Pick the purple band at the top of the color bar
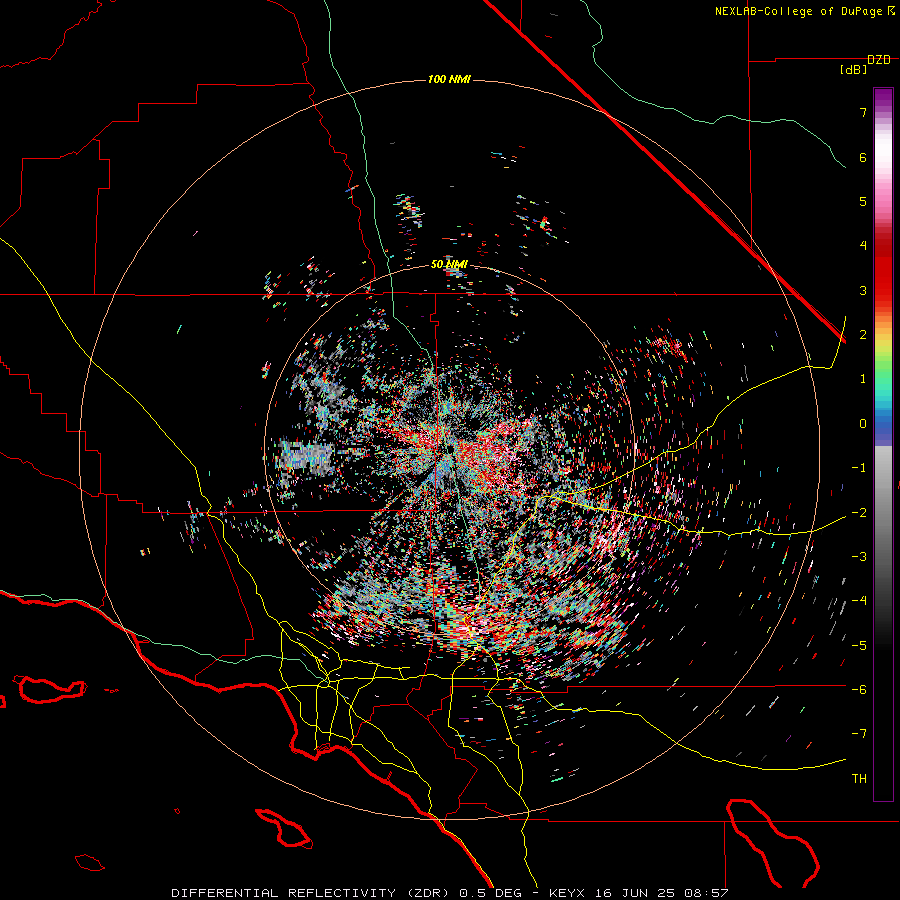 883,98
